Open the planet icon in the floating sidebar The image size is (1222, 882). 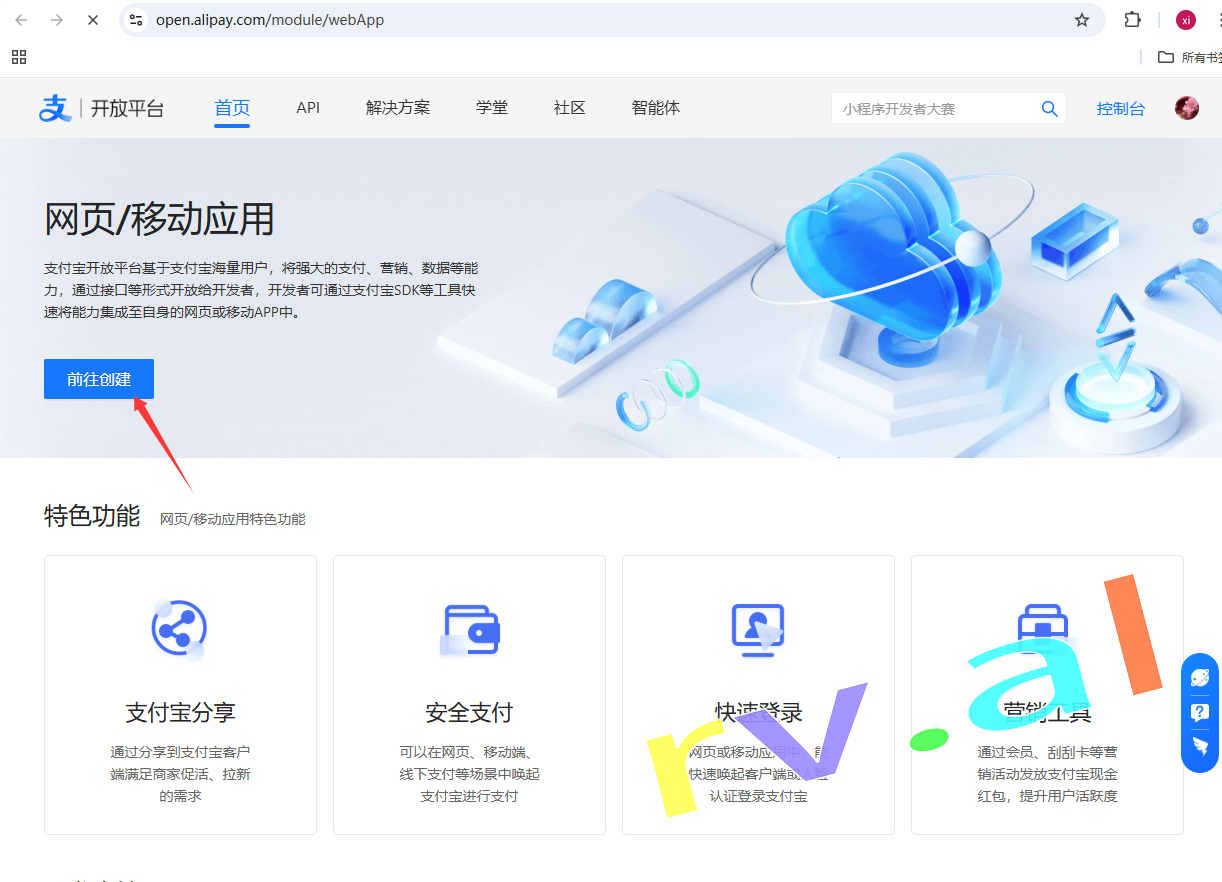click(1200, 678)
